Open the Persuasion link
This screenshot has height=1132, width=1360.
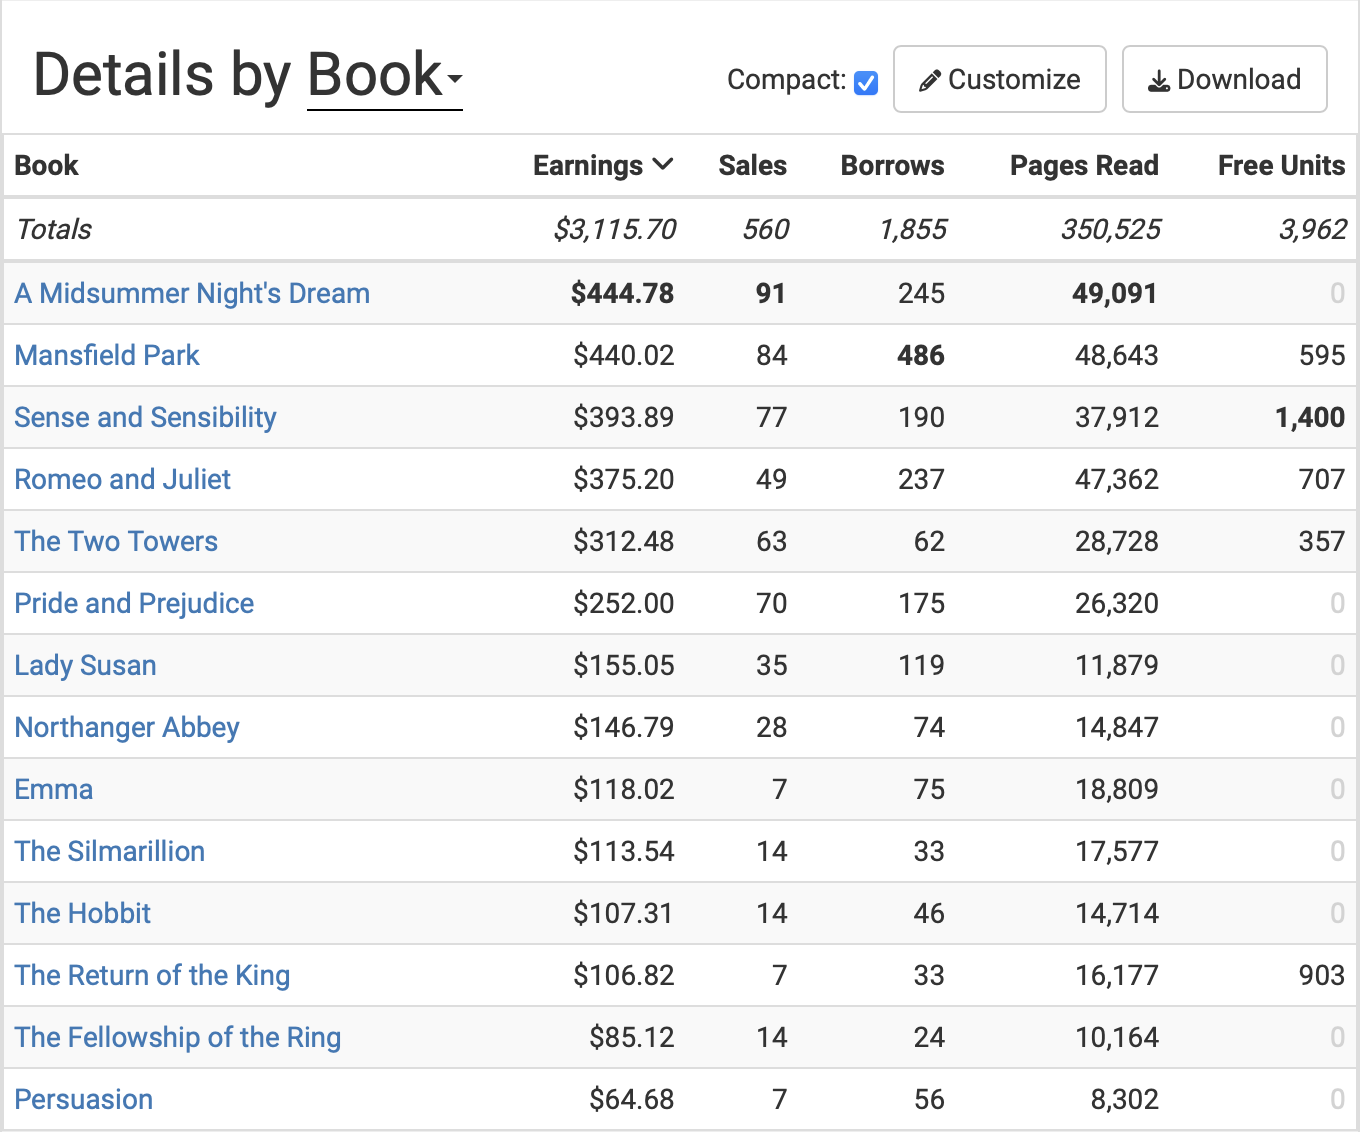(83, 1099)
